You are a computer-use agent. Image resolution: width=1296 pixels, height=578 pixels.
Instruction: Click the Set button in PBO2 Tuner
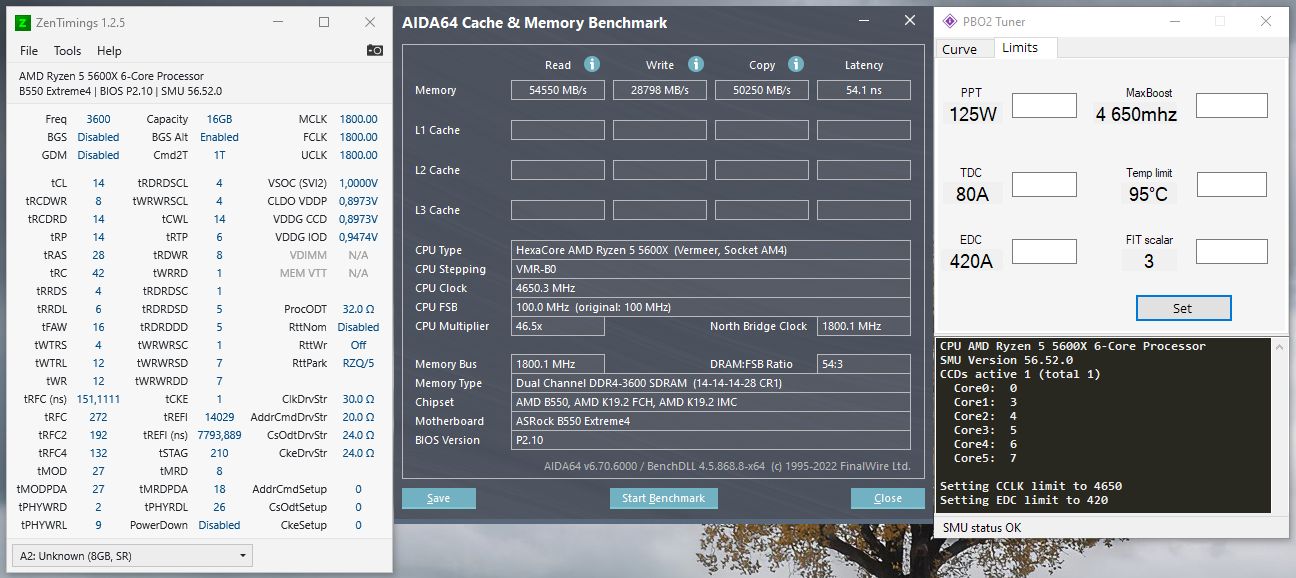(x=1183, y=308)
